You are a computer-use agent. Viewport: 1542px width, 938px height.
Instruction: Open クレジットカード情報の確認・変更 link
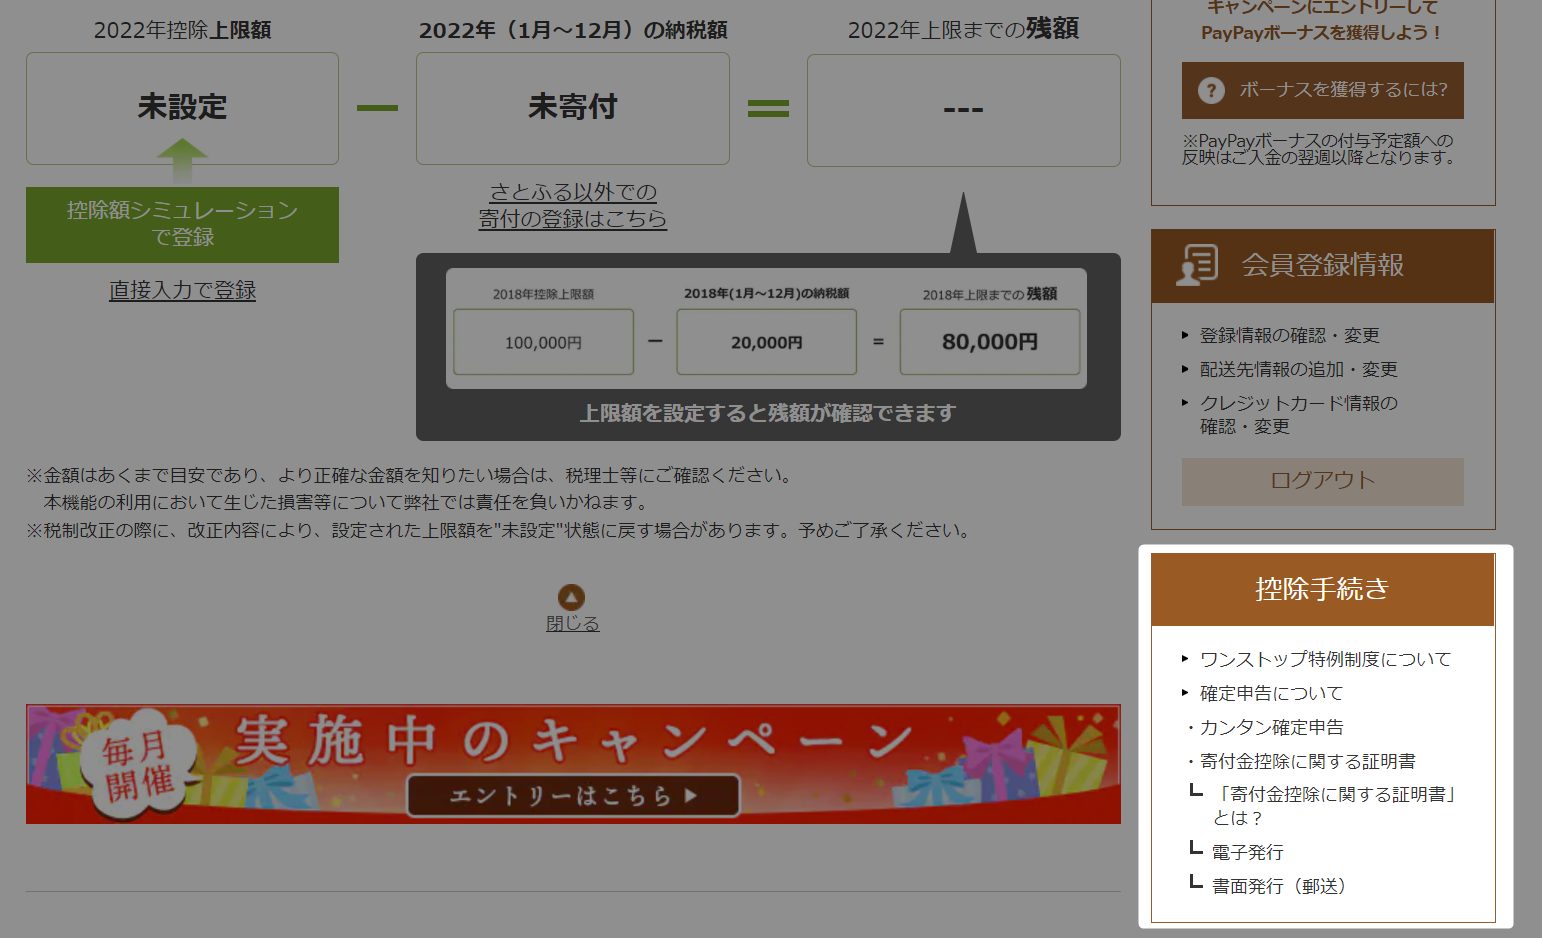1298,414
